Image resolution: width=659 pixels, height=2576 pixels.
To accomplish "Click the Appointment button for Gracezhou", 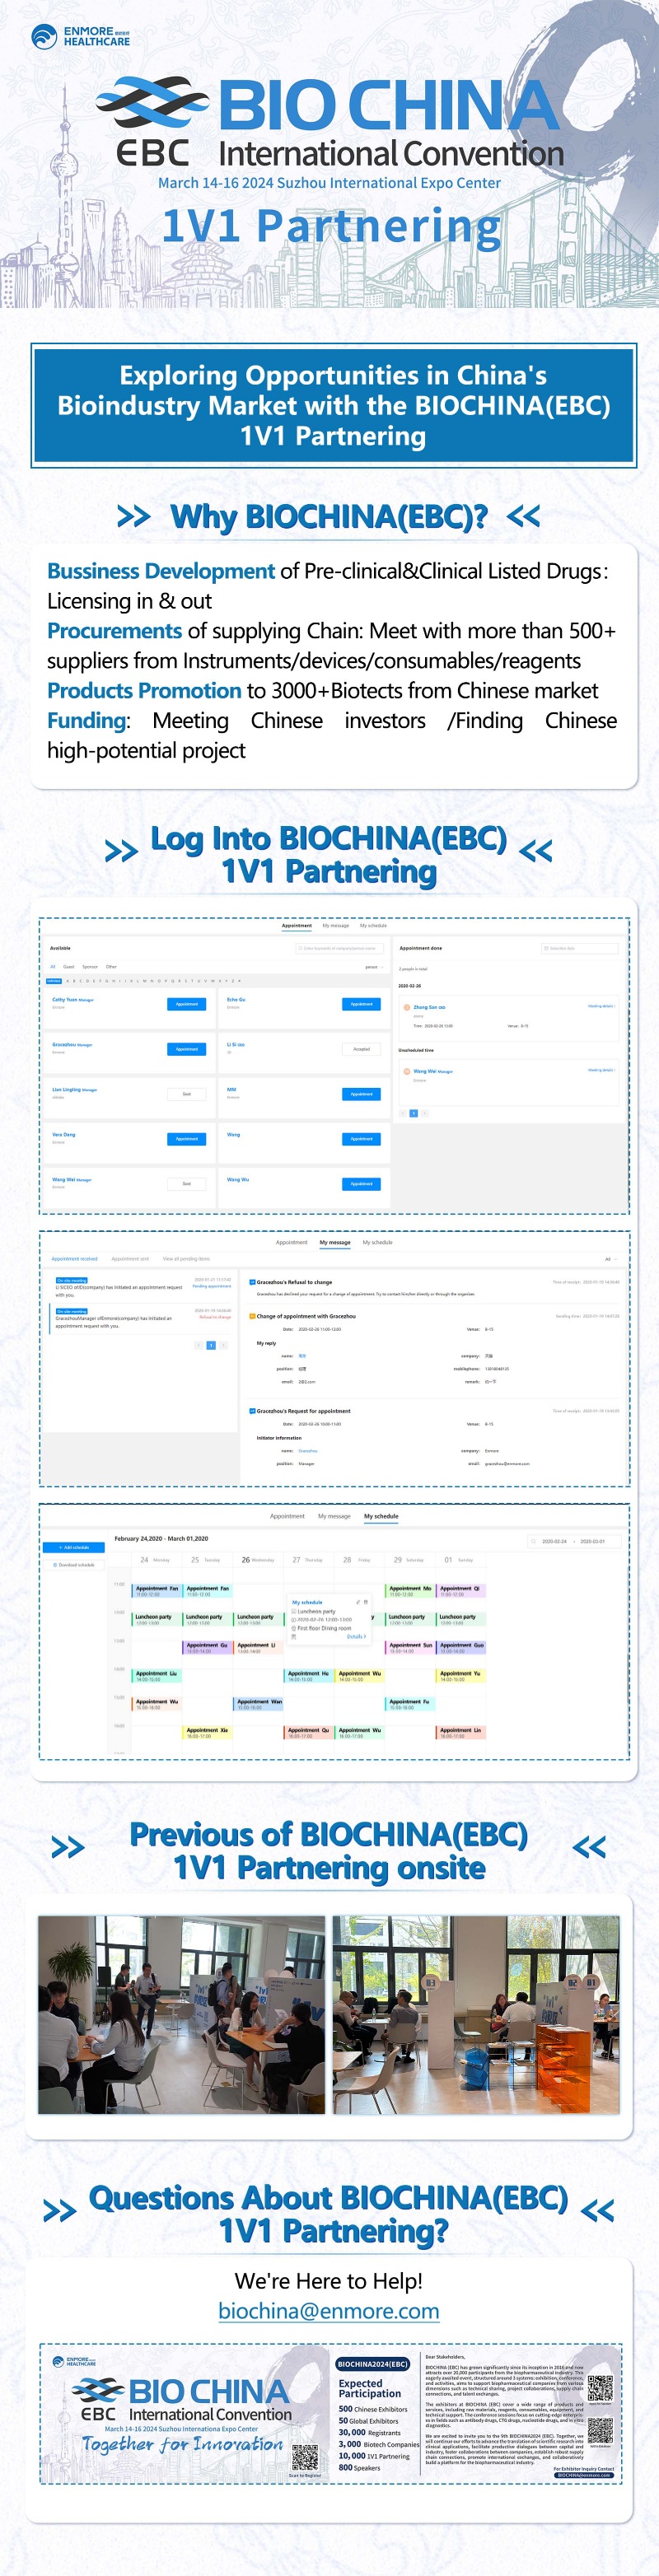I will [187, 1049].
